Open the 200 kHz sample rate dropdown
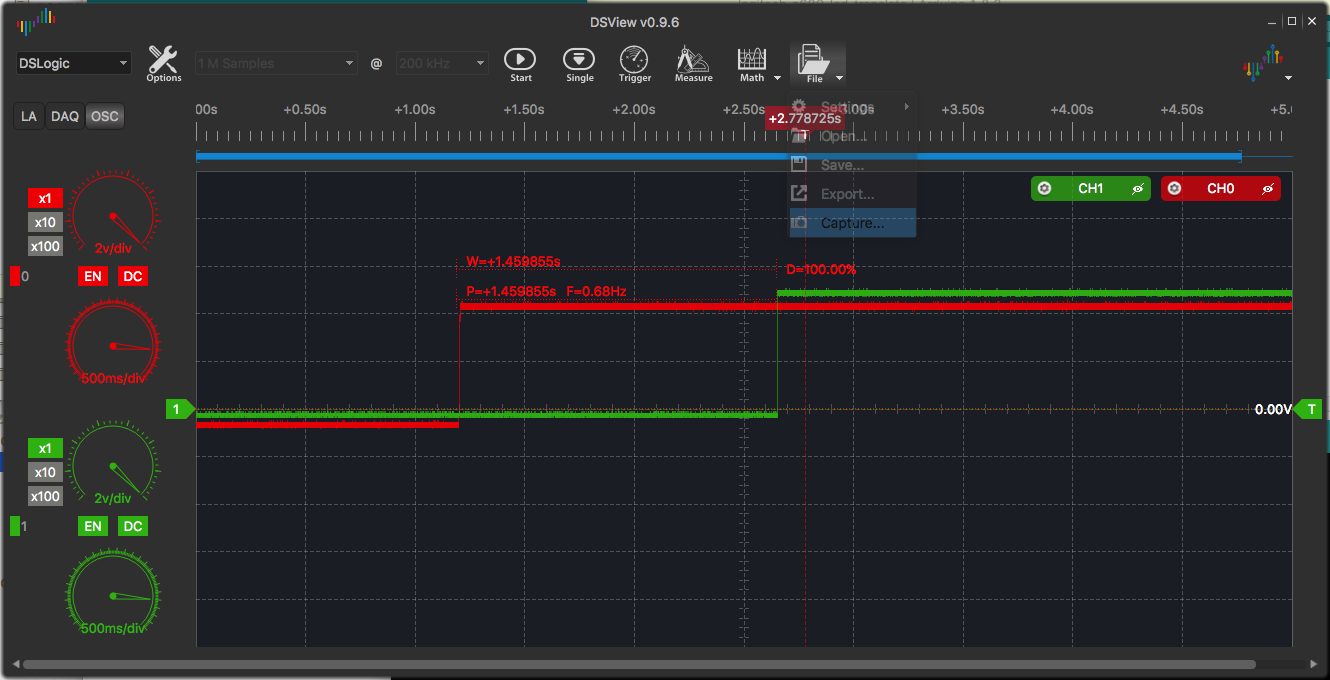Viewport: 1330px width, 680px height. click(x=442, y=63)
